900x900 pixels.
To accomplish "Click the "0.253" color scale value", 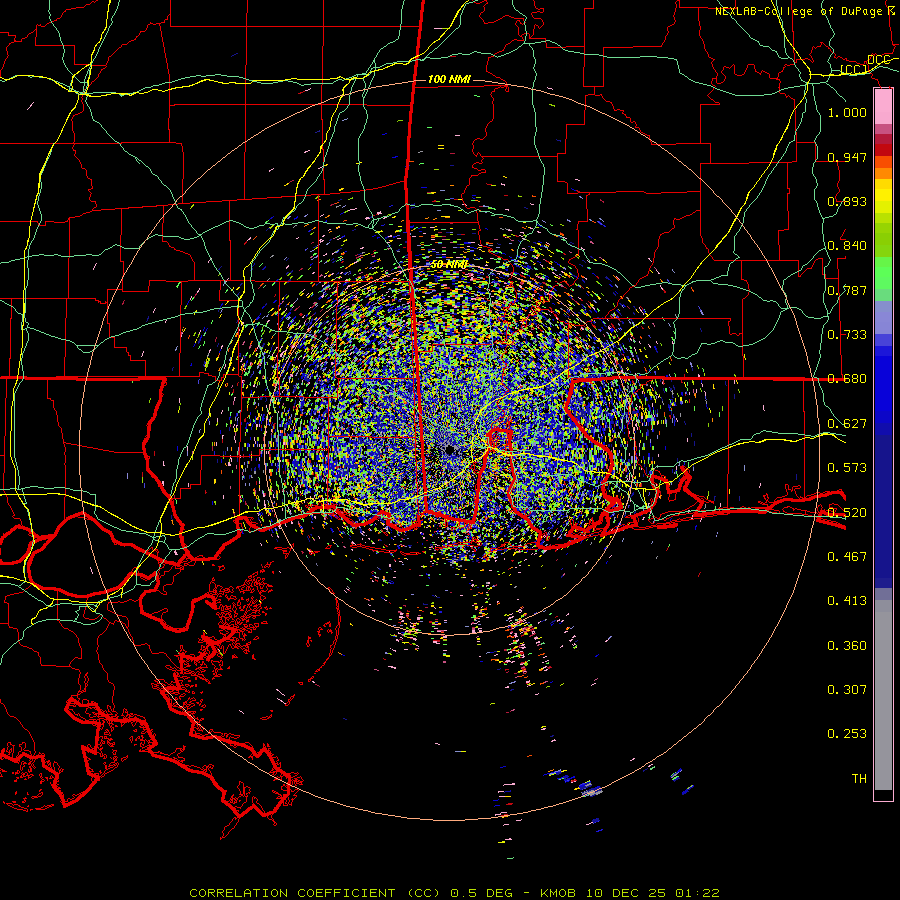I will [x=847, y=734].
